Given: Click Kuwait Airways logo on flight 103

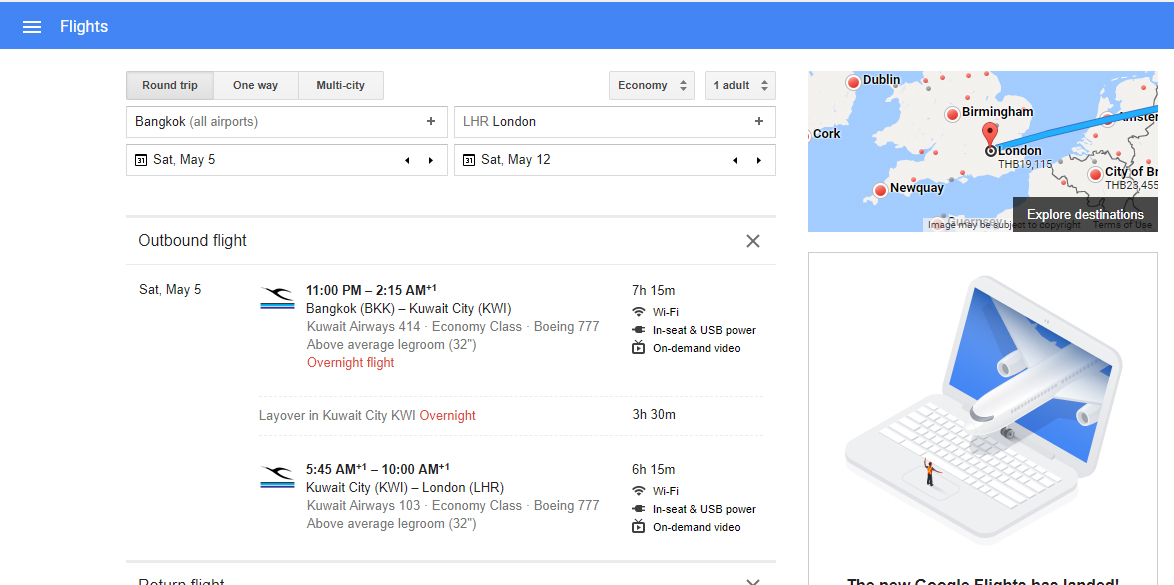Looking at the screenshot, I should (x=277, y=476).
